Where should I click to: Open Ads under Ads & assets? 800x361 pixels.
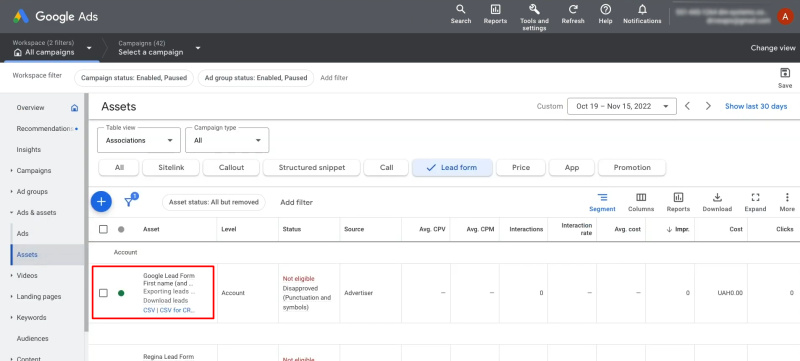coord(22,233)
